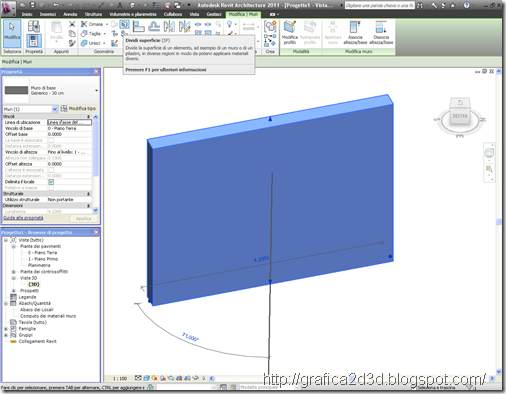Click the Offset tool icon

154,26
